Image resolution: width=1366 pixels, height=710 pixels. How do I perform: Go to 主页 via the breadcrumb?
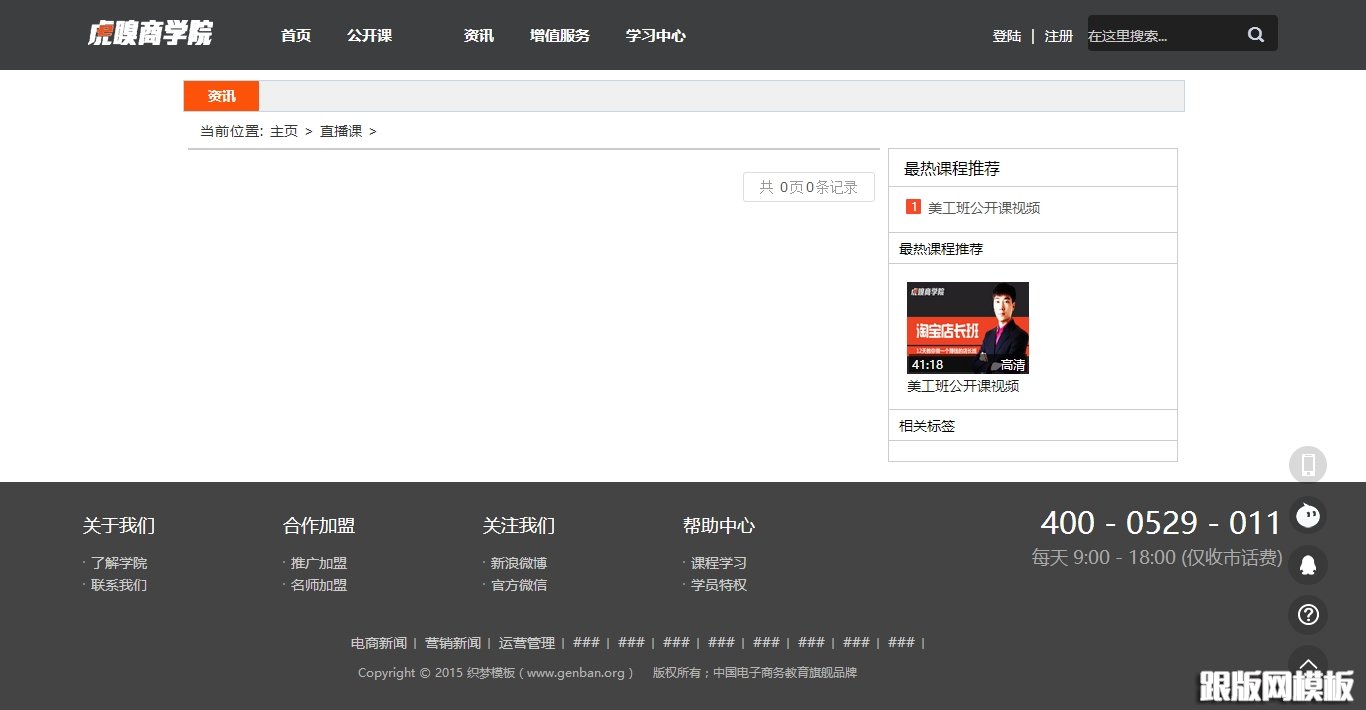click(x=283, y=131)
